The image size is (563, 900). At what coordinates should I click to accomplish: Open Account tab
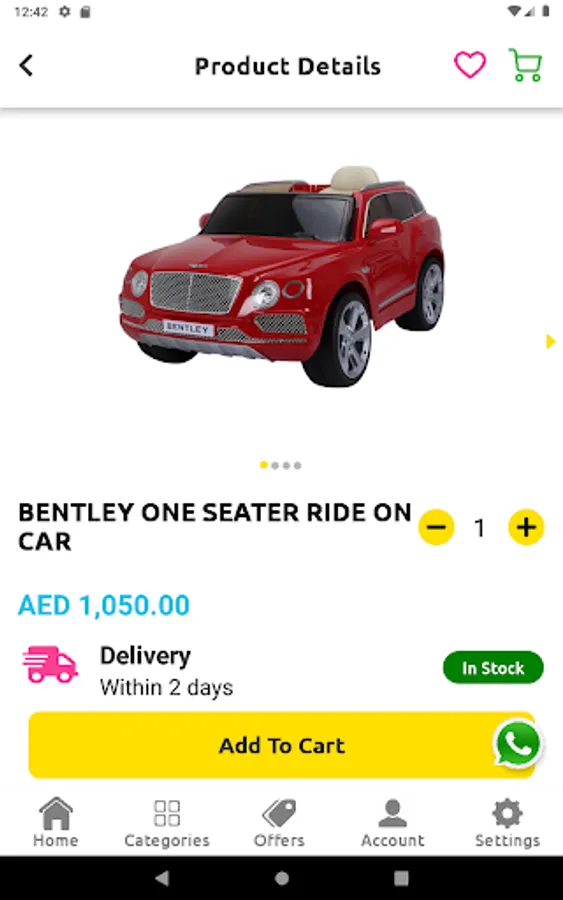point(393,823)
